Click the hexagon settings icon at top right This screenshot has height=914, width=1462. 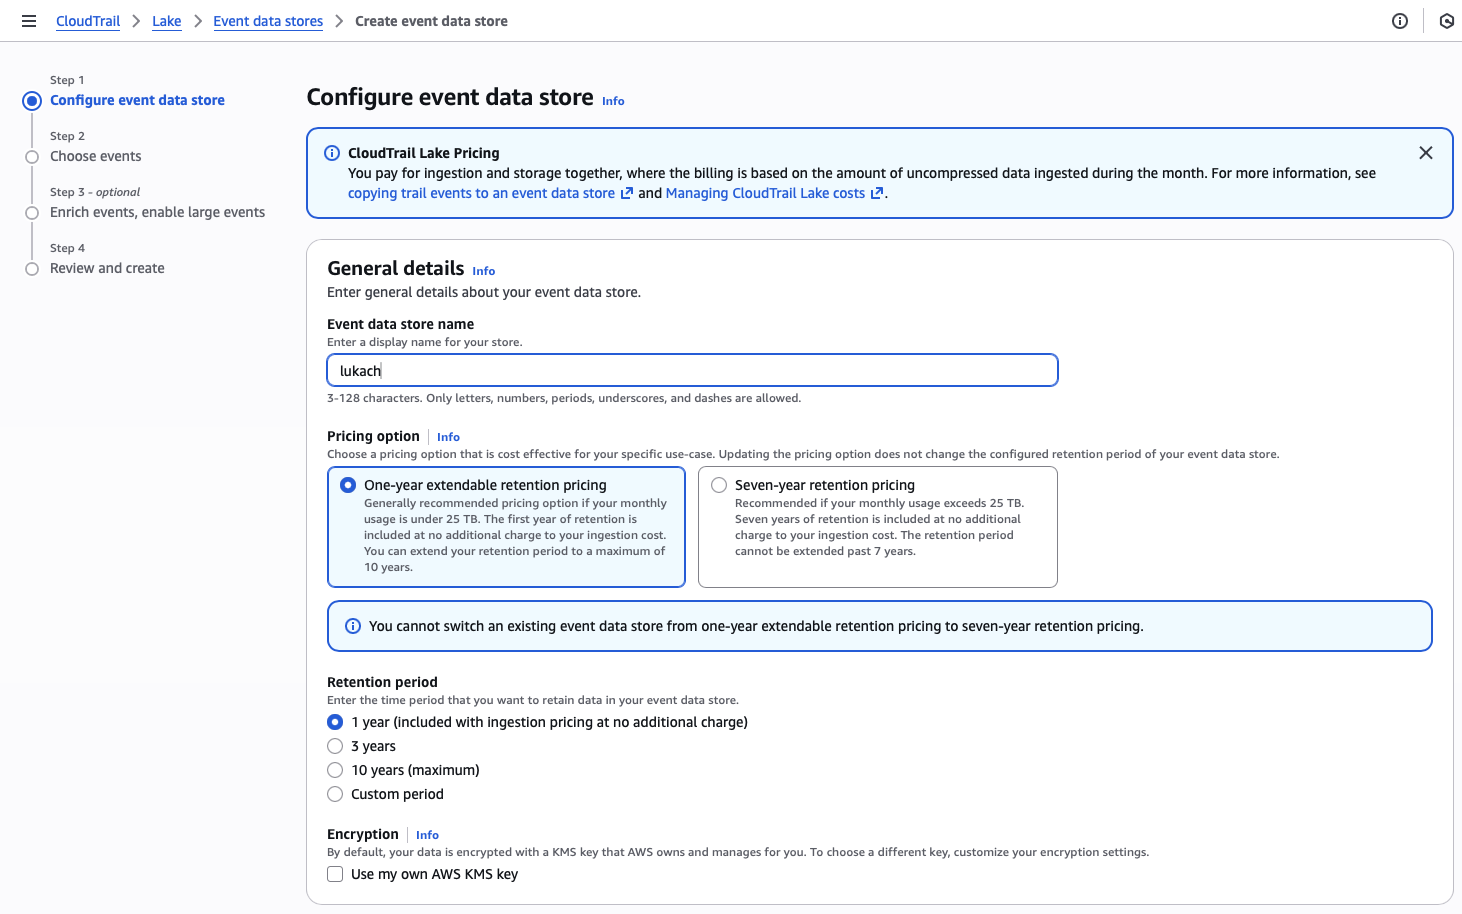pyautogui.click(x=1446, y=21)
